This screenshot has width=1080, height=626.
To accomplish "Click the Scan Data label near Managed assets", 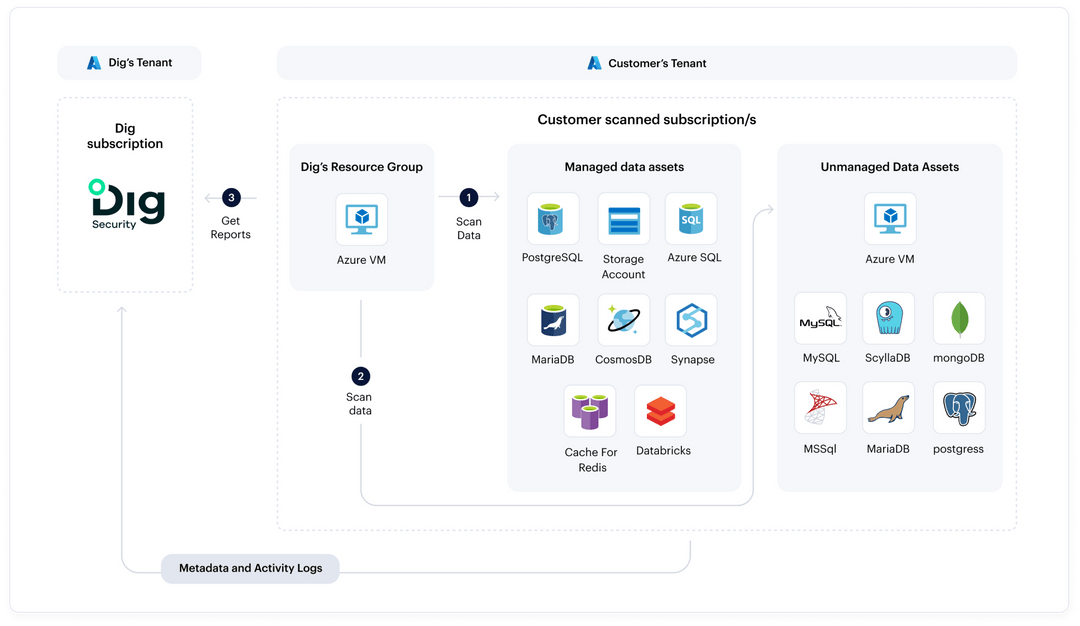I will (x=468, y=228).
